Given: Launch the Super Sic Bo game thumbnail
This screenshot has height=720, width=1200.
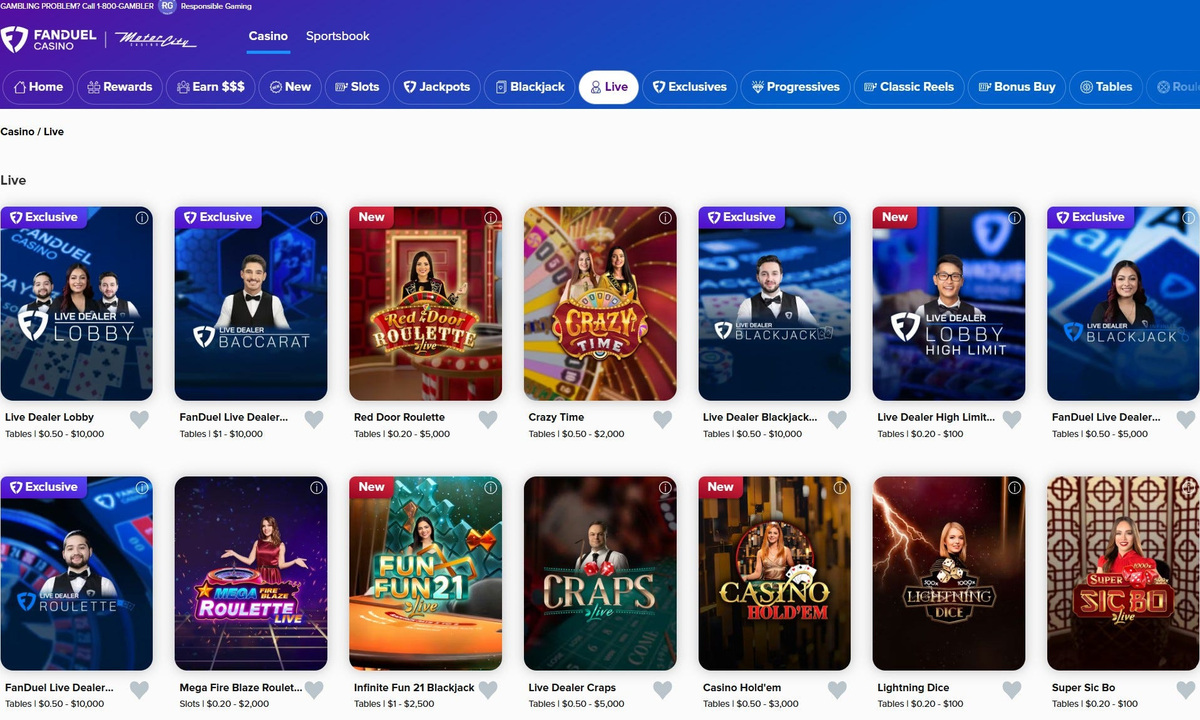Looking at the screenshot, I should [1123, 573].
